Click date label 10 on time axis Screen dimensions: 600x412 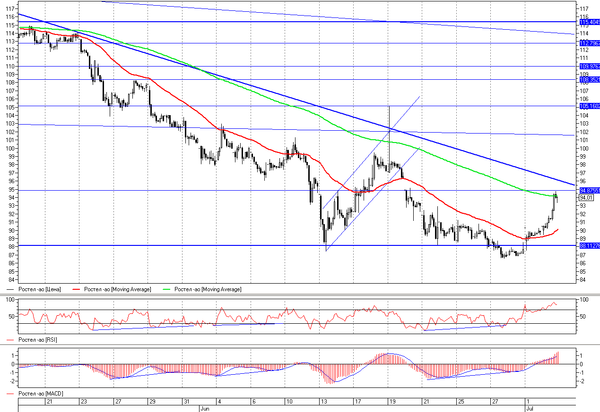tap(289, 402)
